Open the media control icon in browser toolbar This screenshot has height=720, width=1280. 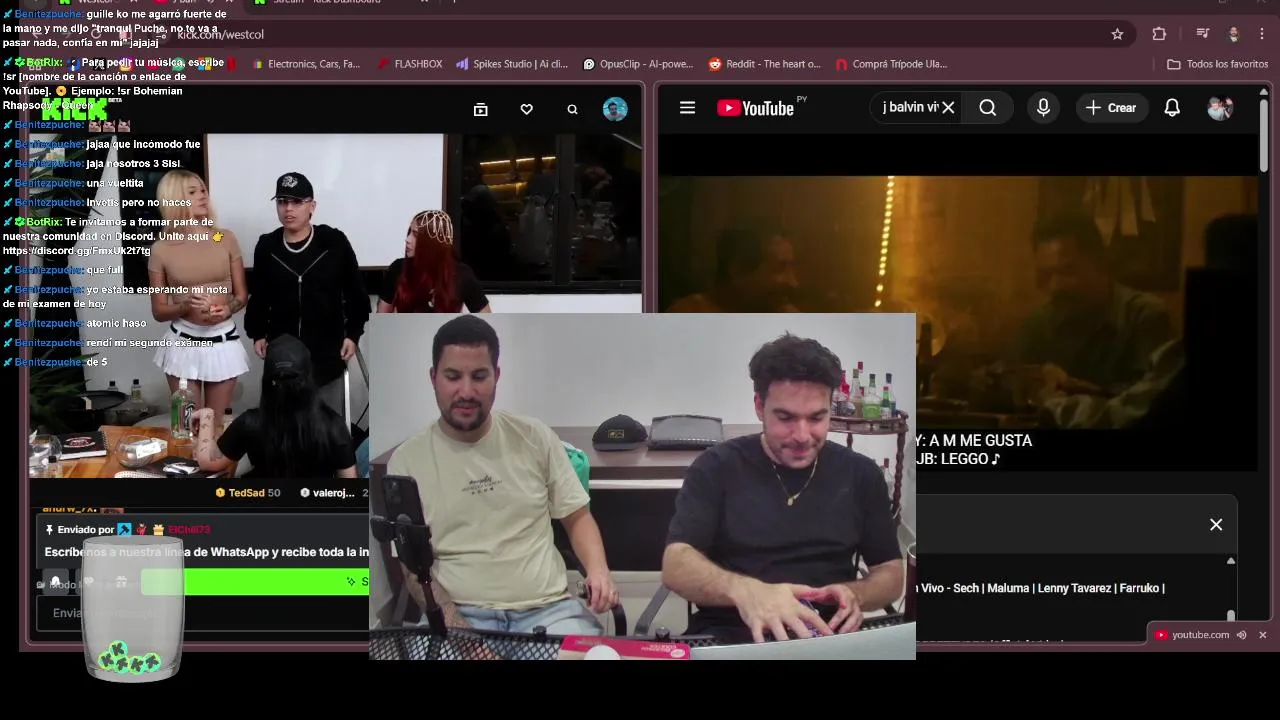[1201, 34]
